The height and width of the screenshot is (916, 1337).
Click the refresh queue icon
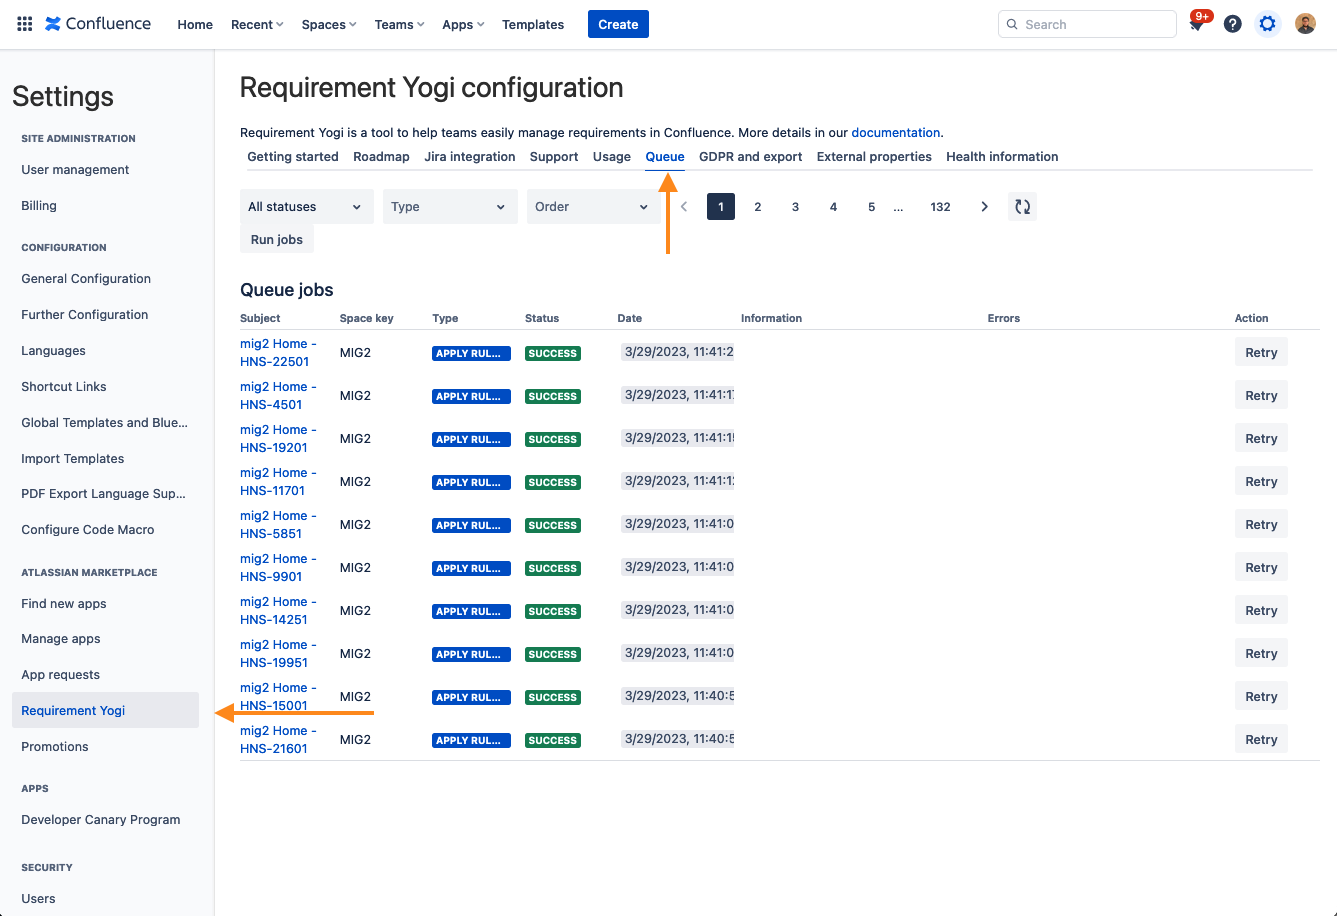click(1022, 207)
